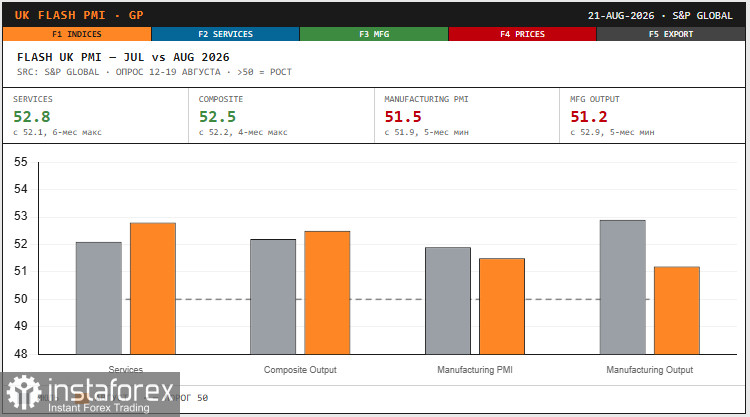Select the orange August Manufacturing Output bar
Image resolution: width=750 pixels, height=417 pixels.
pyautogui.click(x=677, y=310)
